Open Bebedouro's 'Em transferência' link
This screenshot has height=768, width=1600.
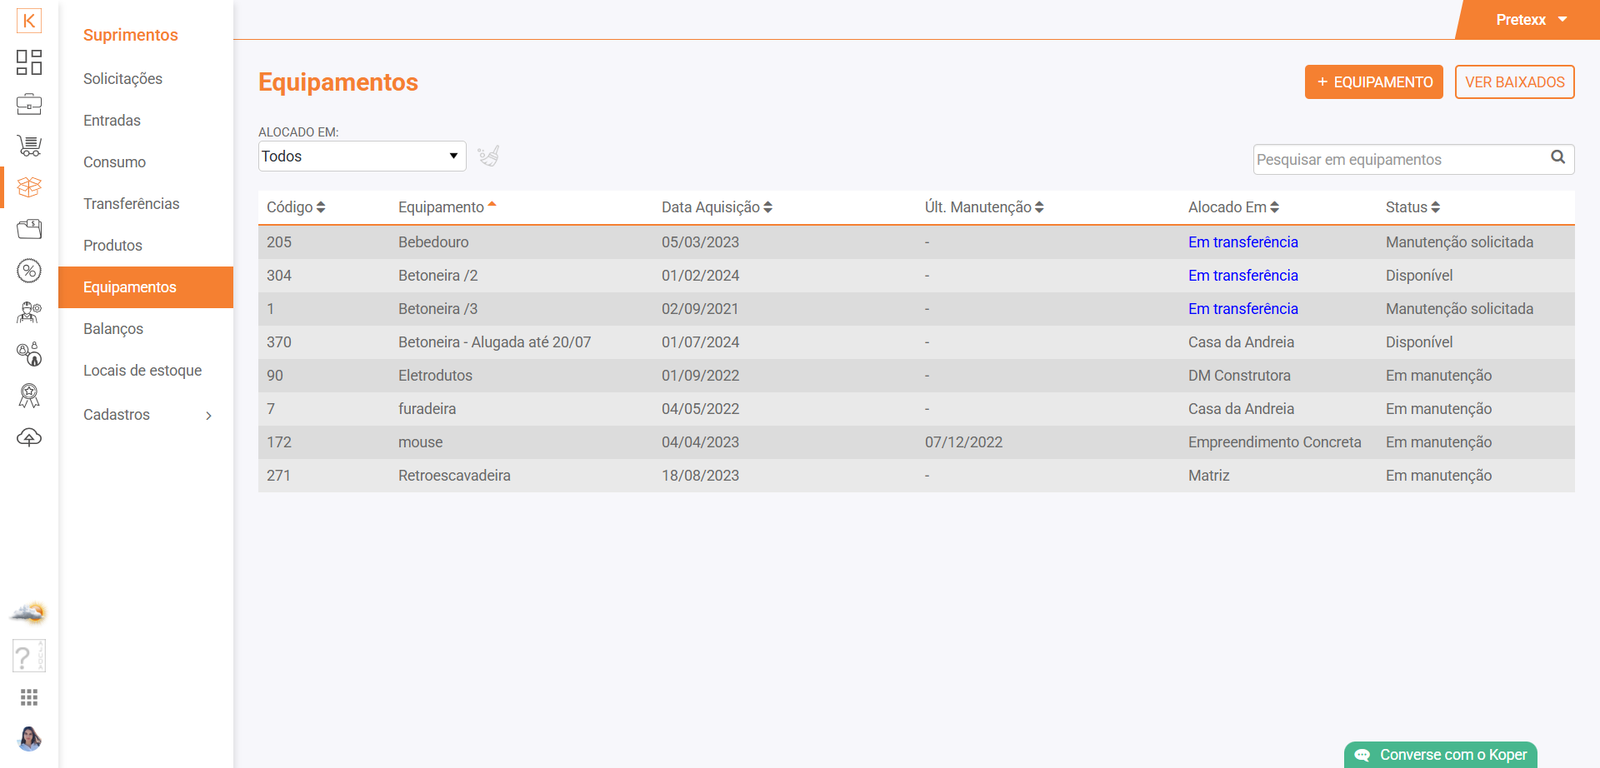click(x=1242, y=242)
